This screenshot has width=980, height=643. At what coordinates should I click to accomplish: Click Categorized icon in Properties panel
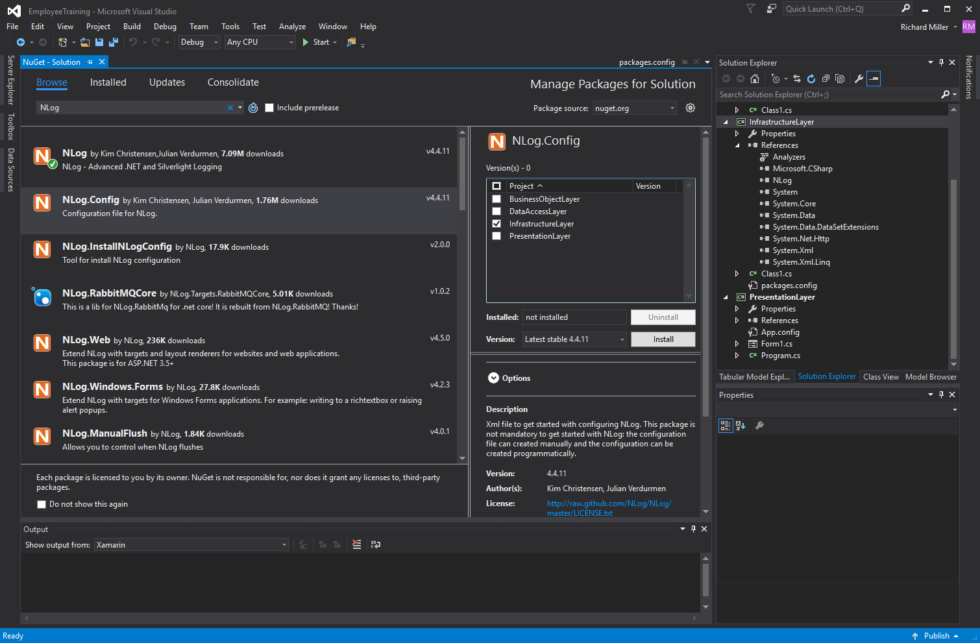point(726,426)
